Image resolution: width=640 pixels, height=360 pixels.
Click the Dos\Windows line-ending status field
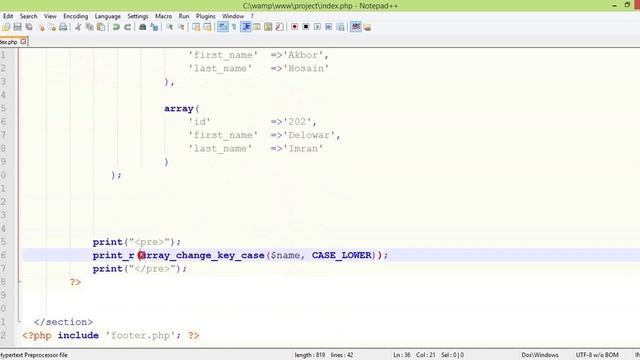click(x=540, y=355)
